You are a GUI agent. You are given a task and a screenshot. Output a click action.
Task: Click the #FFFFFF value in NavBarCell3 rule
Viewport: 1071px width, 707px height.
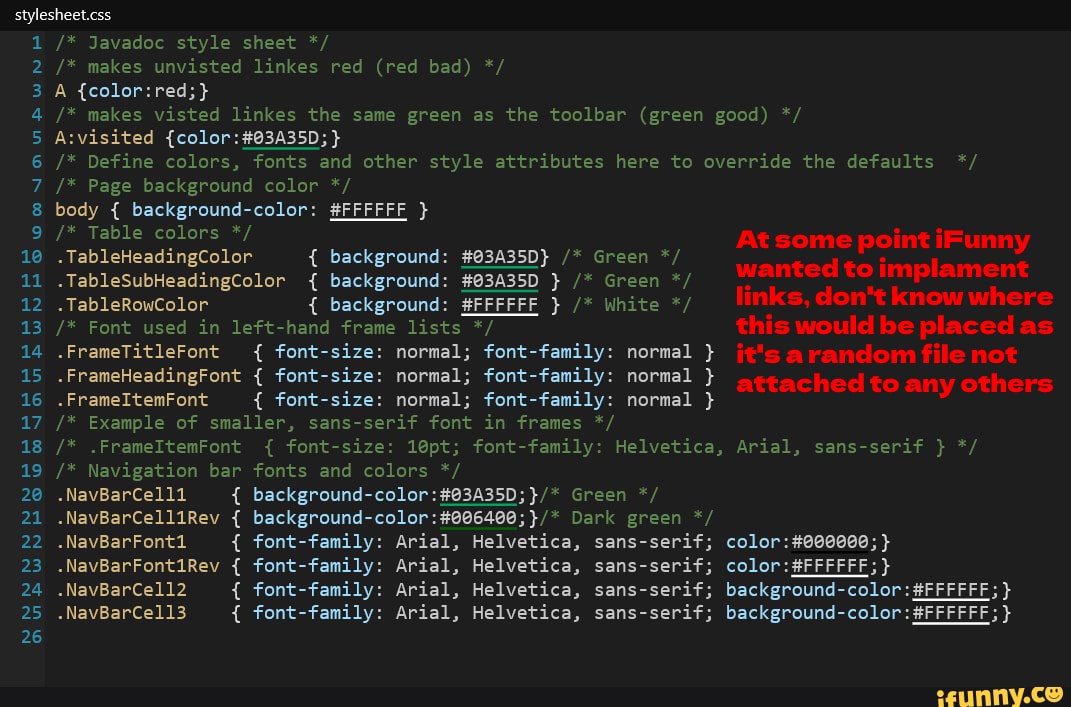(x=951, y=613)
